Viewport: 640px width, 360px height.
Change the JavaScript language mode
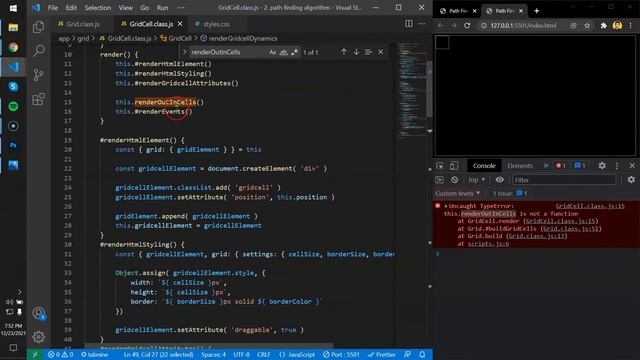pyautogui.click(x=297, y=355)
